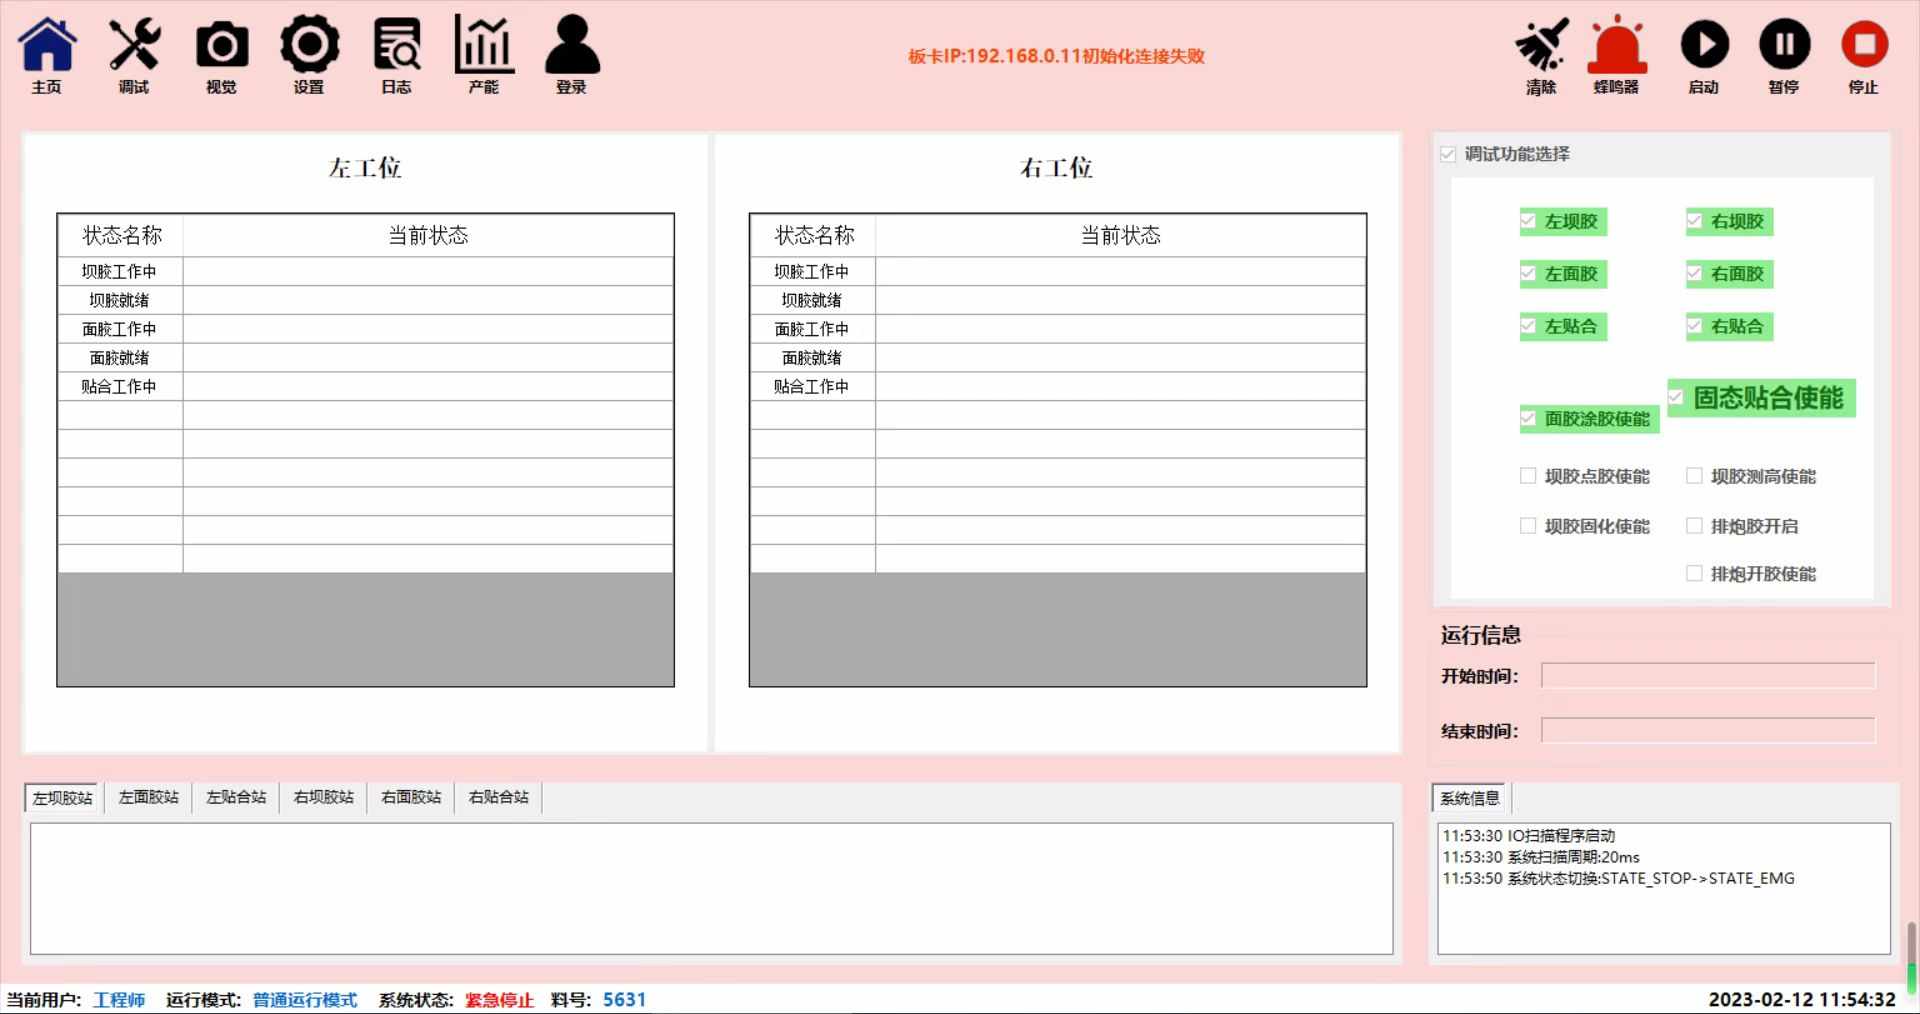Enable the 排炮开胶使能 checkbox
The height and width of the screenshot is (1014, 1920).
[x=1694, y=574]
